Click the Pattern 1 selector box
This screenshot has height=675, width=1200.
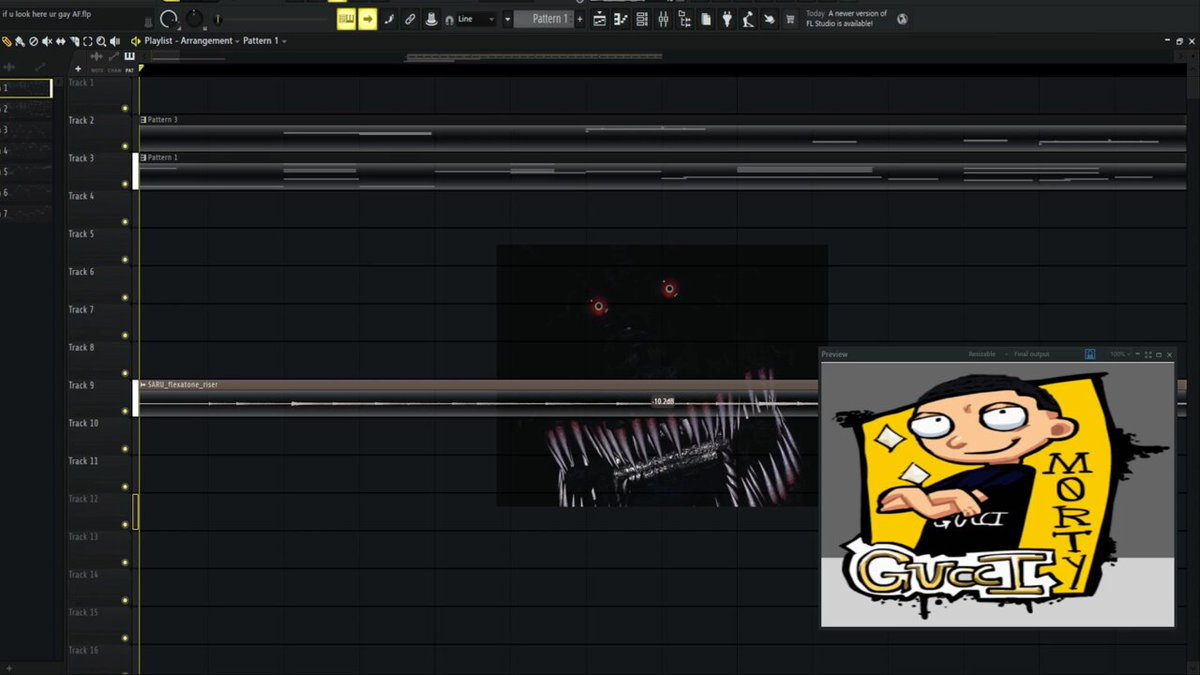click(544, 19)
